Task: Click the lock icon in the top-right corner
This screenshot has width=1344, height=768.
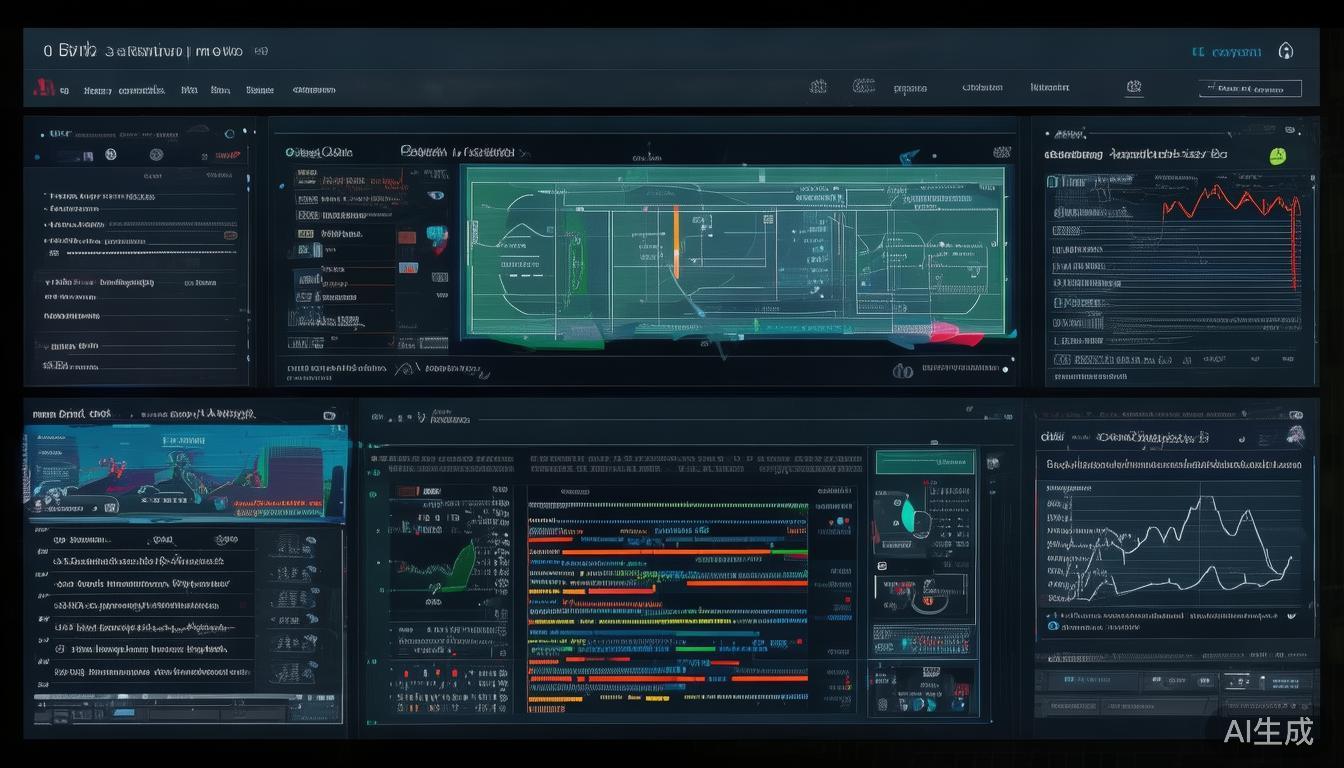Action: tap(1286, 51)
